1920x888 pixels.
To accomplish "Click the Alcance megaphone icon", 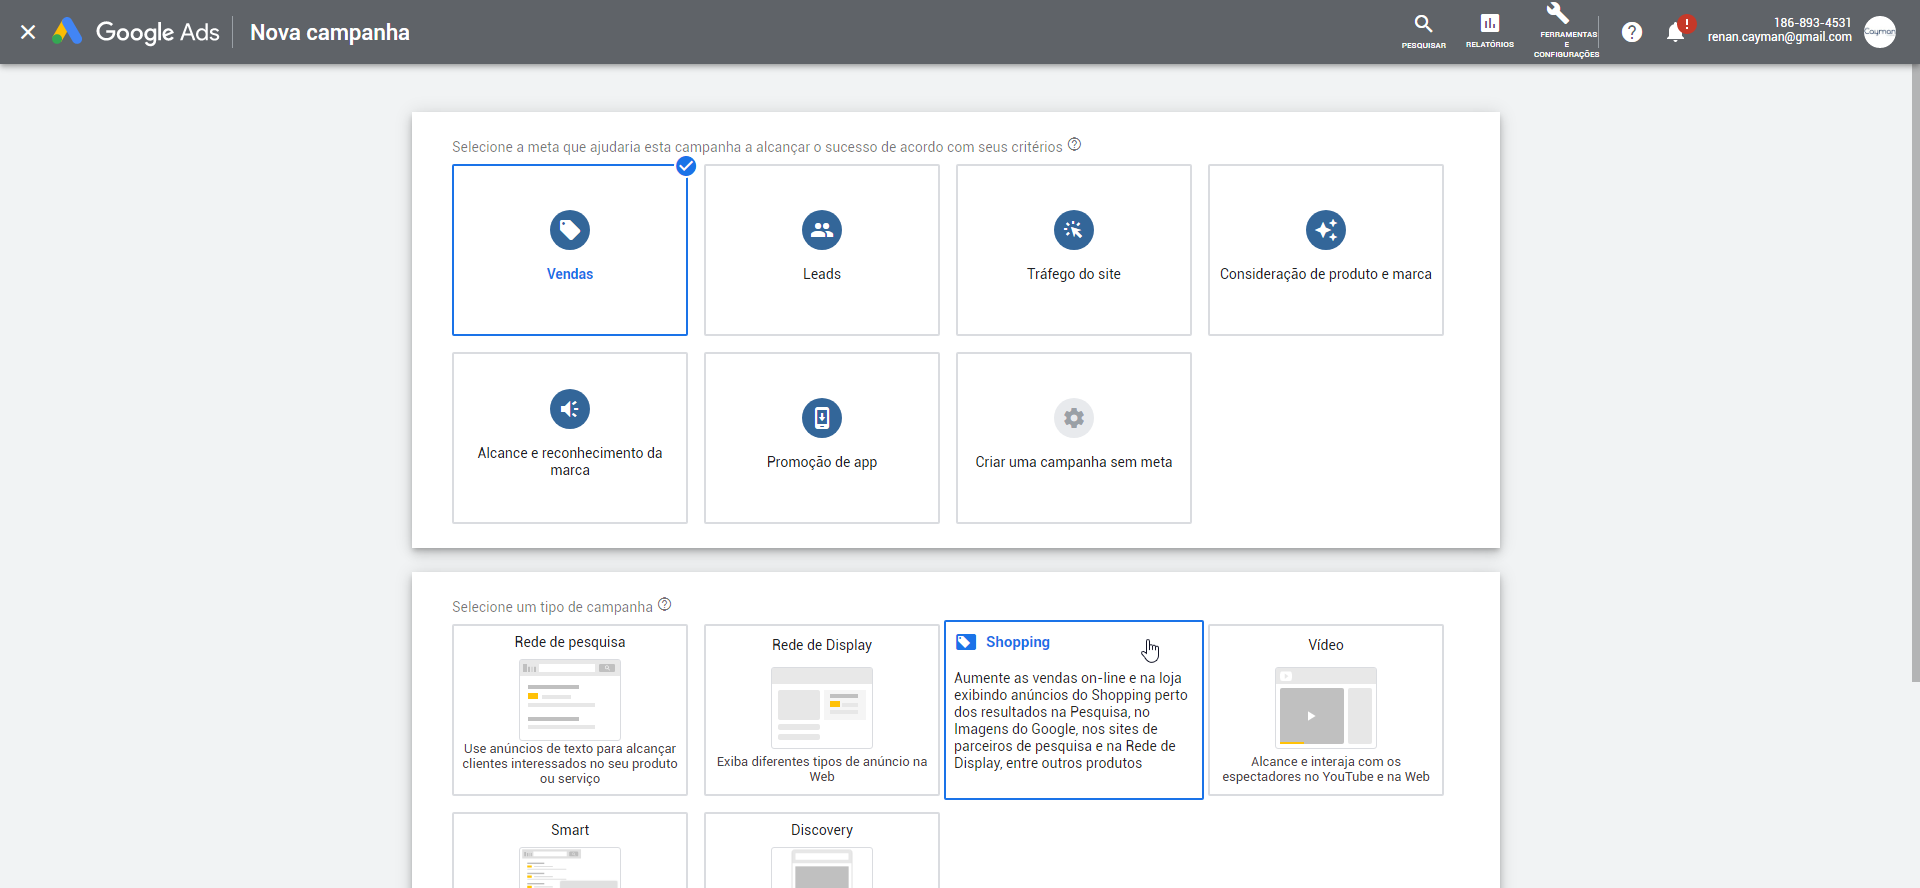I will pyautogui.click(x=570, y=409).
